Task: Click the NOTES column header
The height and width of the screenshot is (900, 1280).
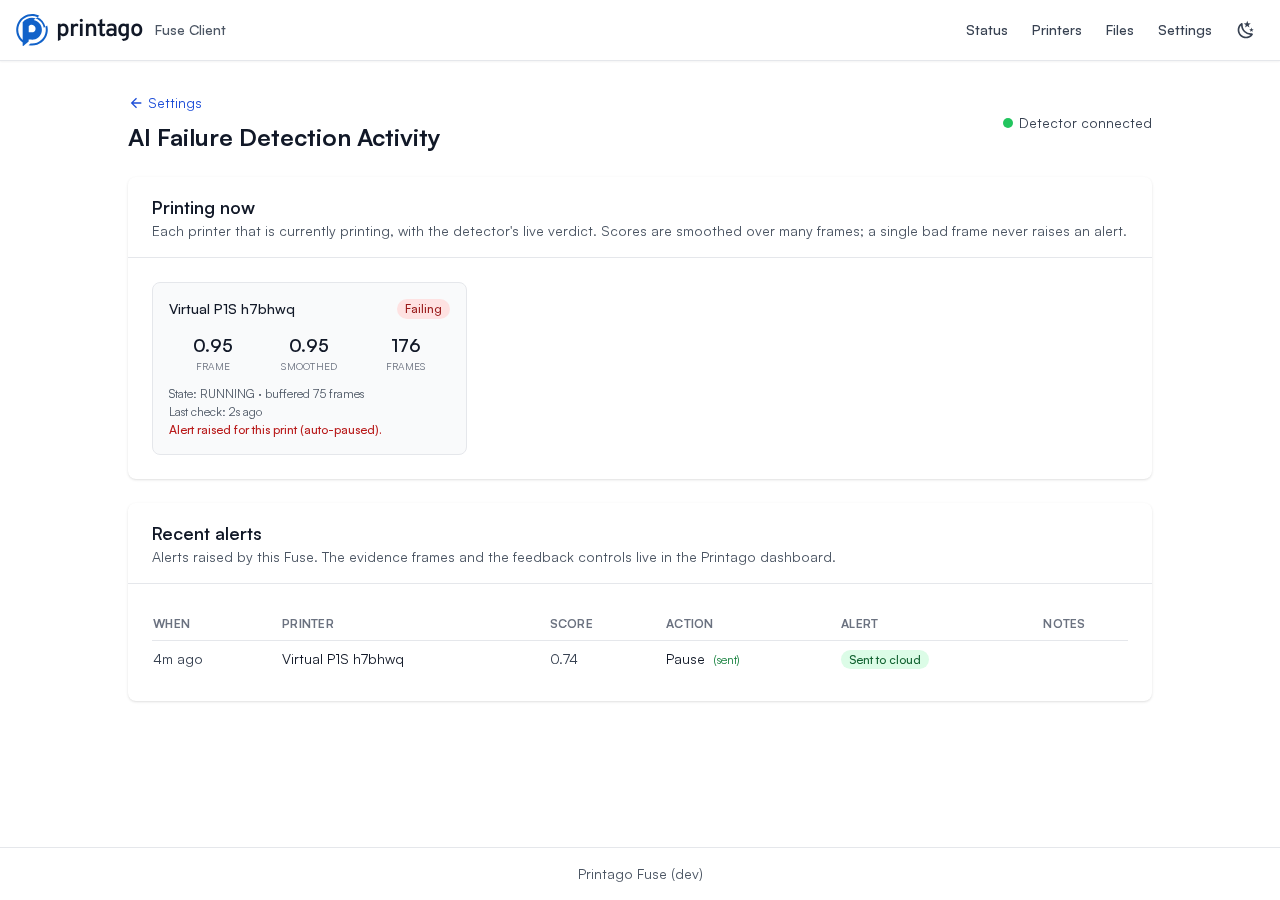Action: [1064, 624]
